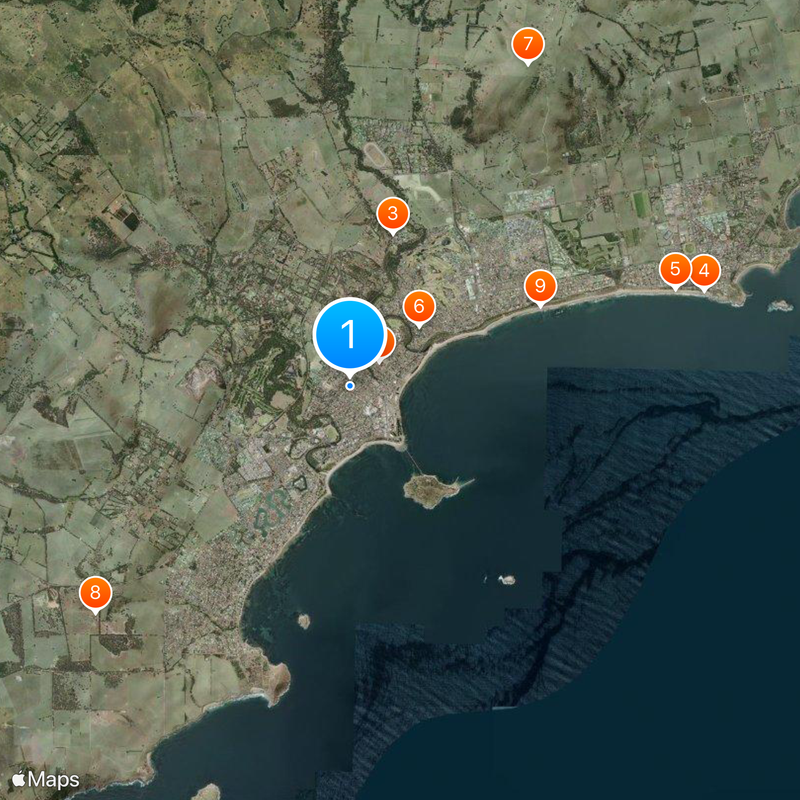Click the orange pin hidden behind marker 1
This screenshot has width=800, height=800.
tap(390, 343)
